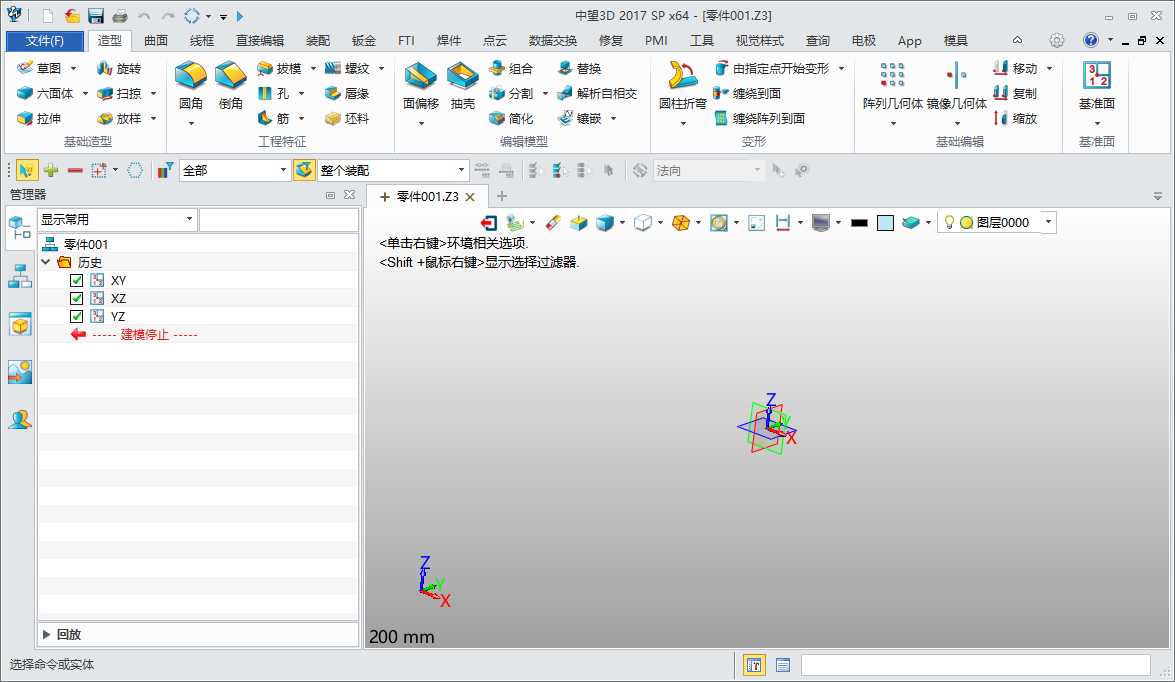Open the 钣金 ribbon tab

tap(363, 40)
